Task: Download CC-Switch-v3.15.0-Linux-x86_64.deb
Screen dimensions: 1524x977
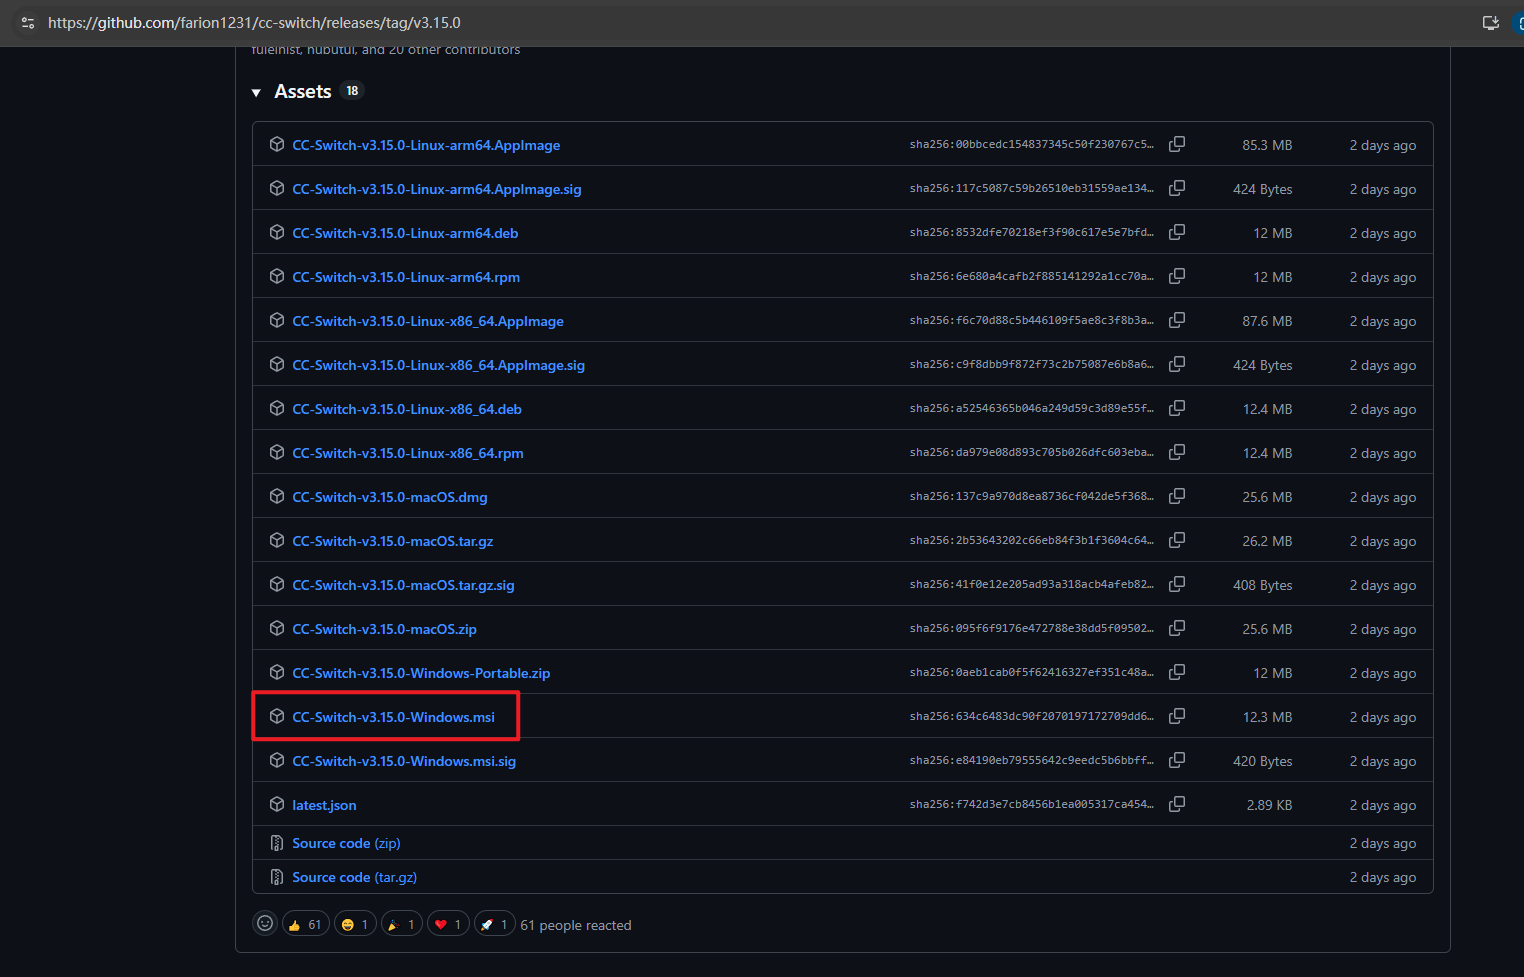Action: (x=407, y=409)
